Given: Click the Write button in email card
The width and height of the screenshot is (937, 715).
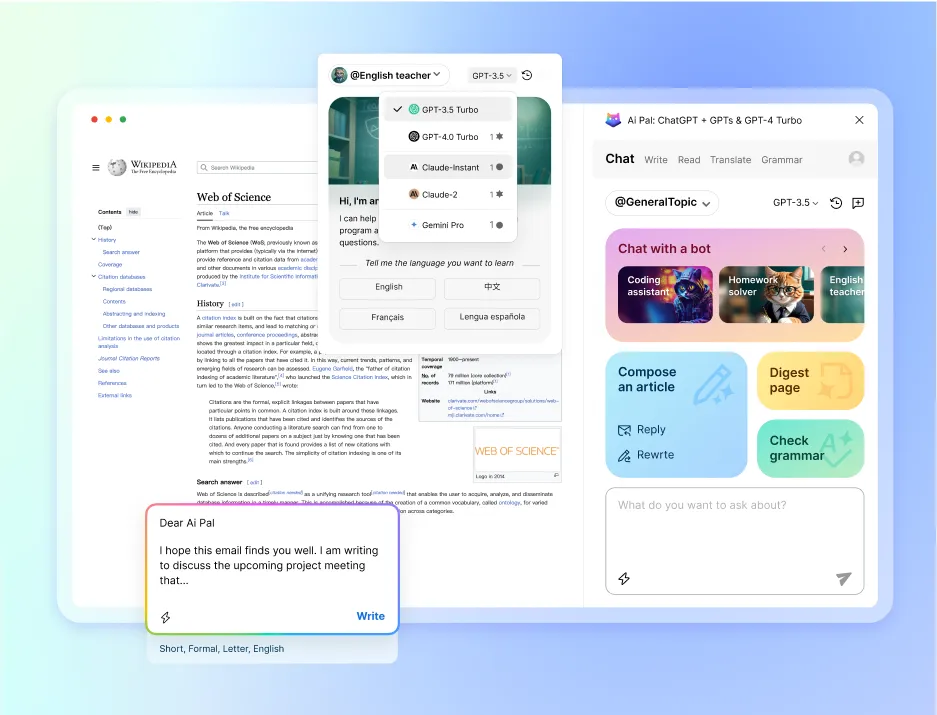Looking at the screenshot, I should click(x=370, y=616).
